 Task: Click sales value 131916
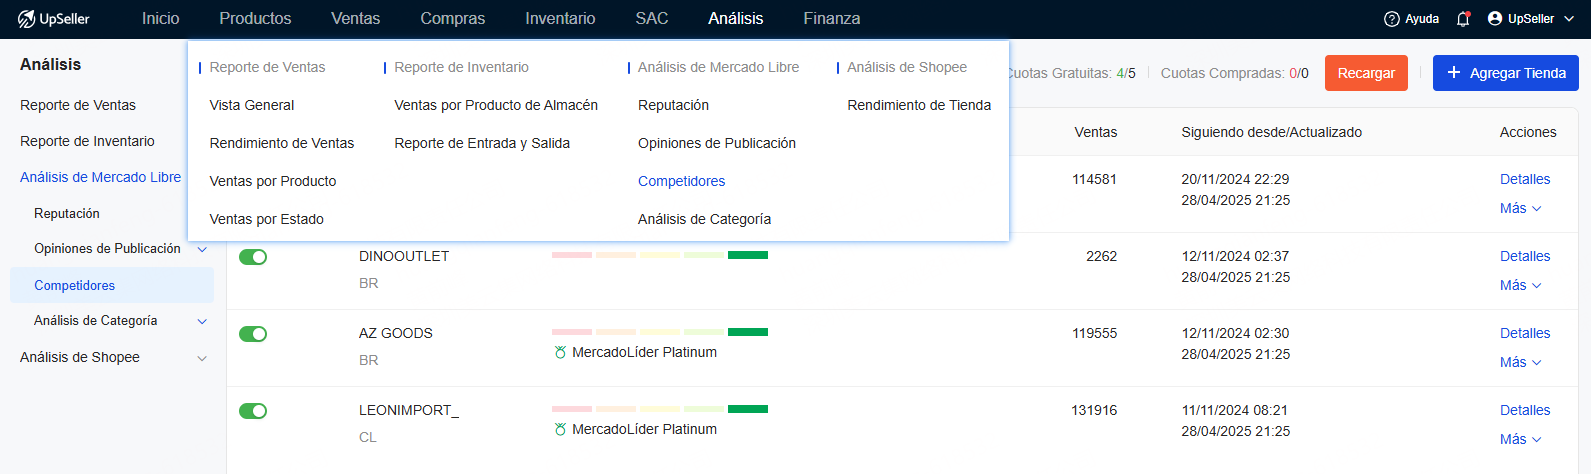click(1095, 410)
